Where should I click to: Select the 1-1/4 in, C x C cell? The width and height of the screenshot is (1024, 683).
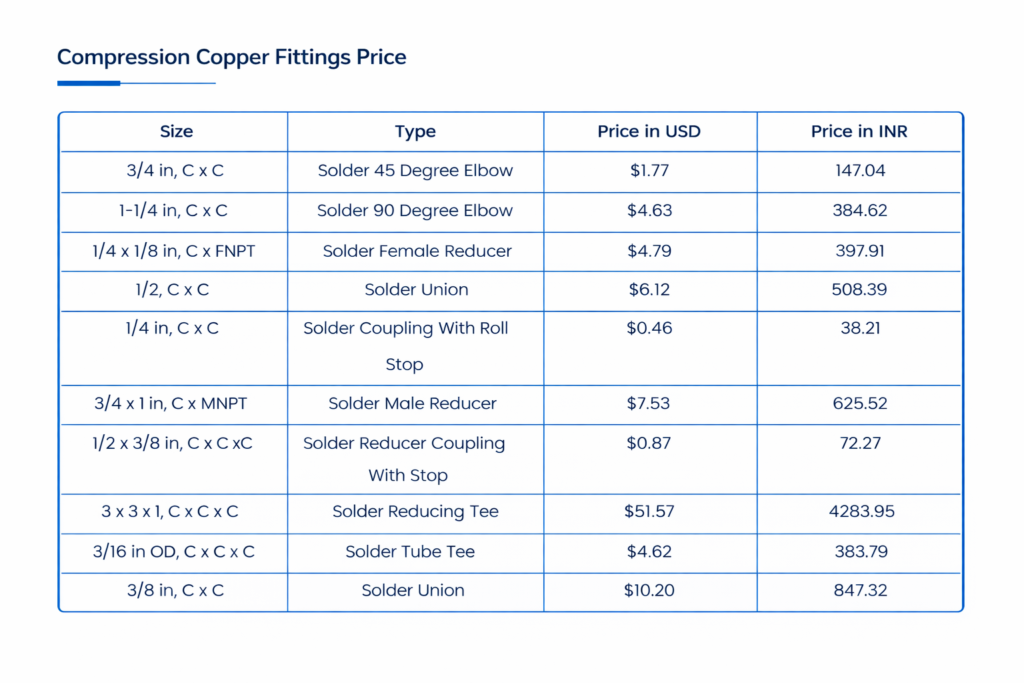click(175, 211)
